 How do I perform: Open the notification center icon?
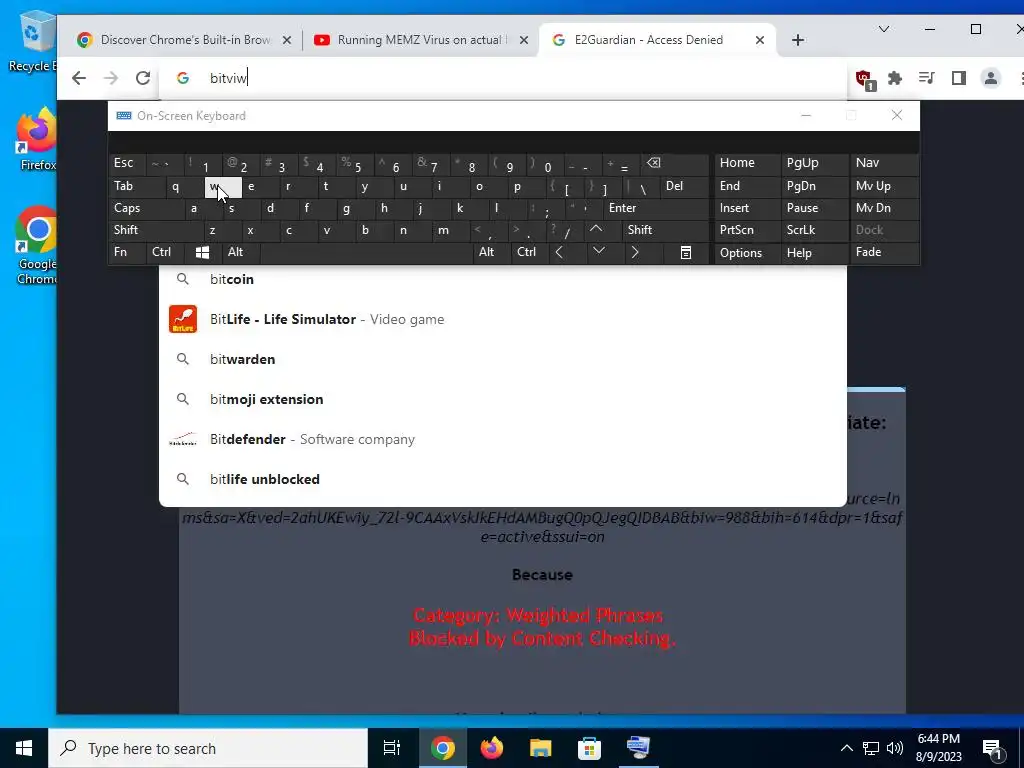point(993,749)
